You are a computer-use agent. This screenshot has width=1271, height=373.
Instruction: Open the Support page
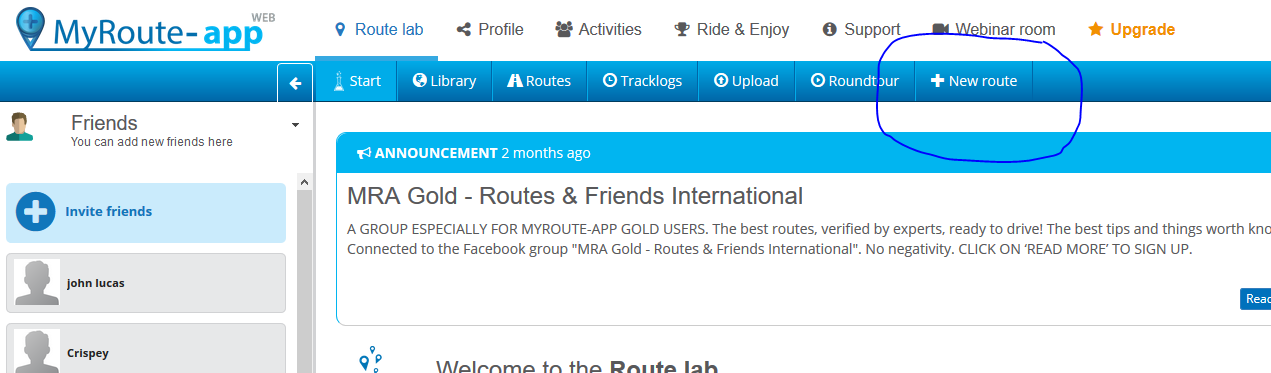pos(861,30)
